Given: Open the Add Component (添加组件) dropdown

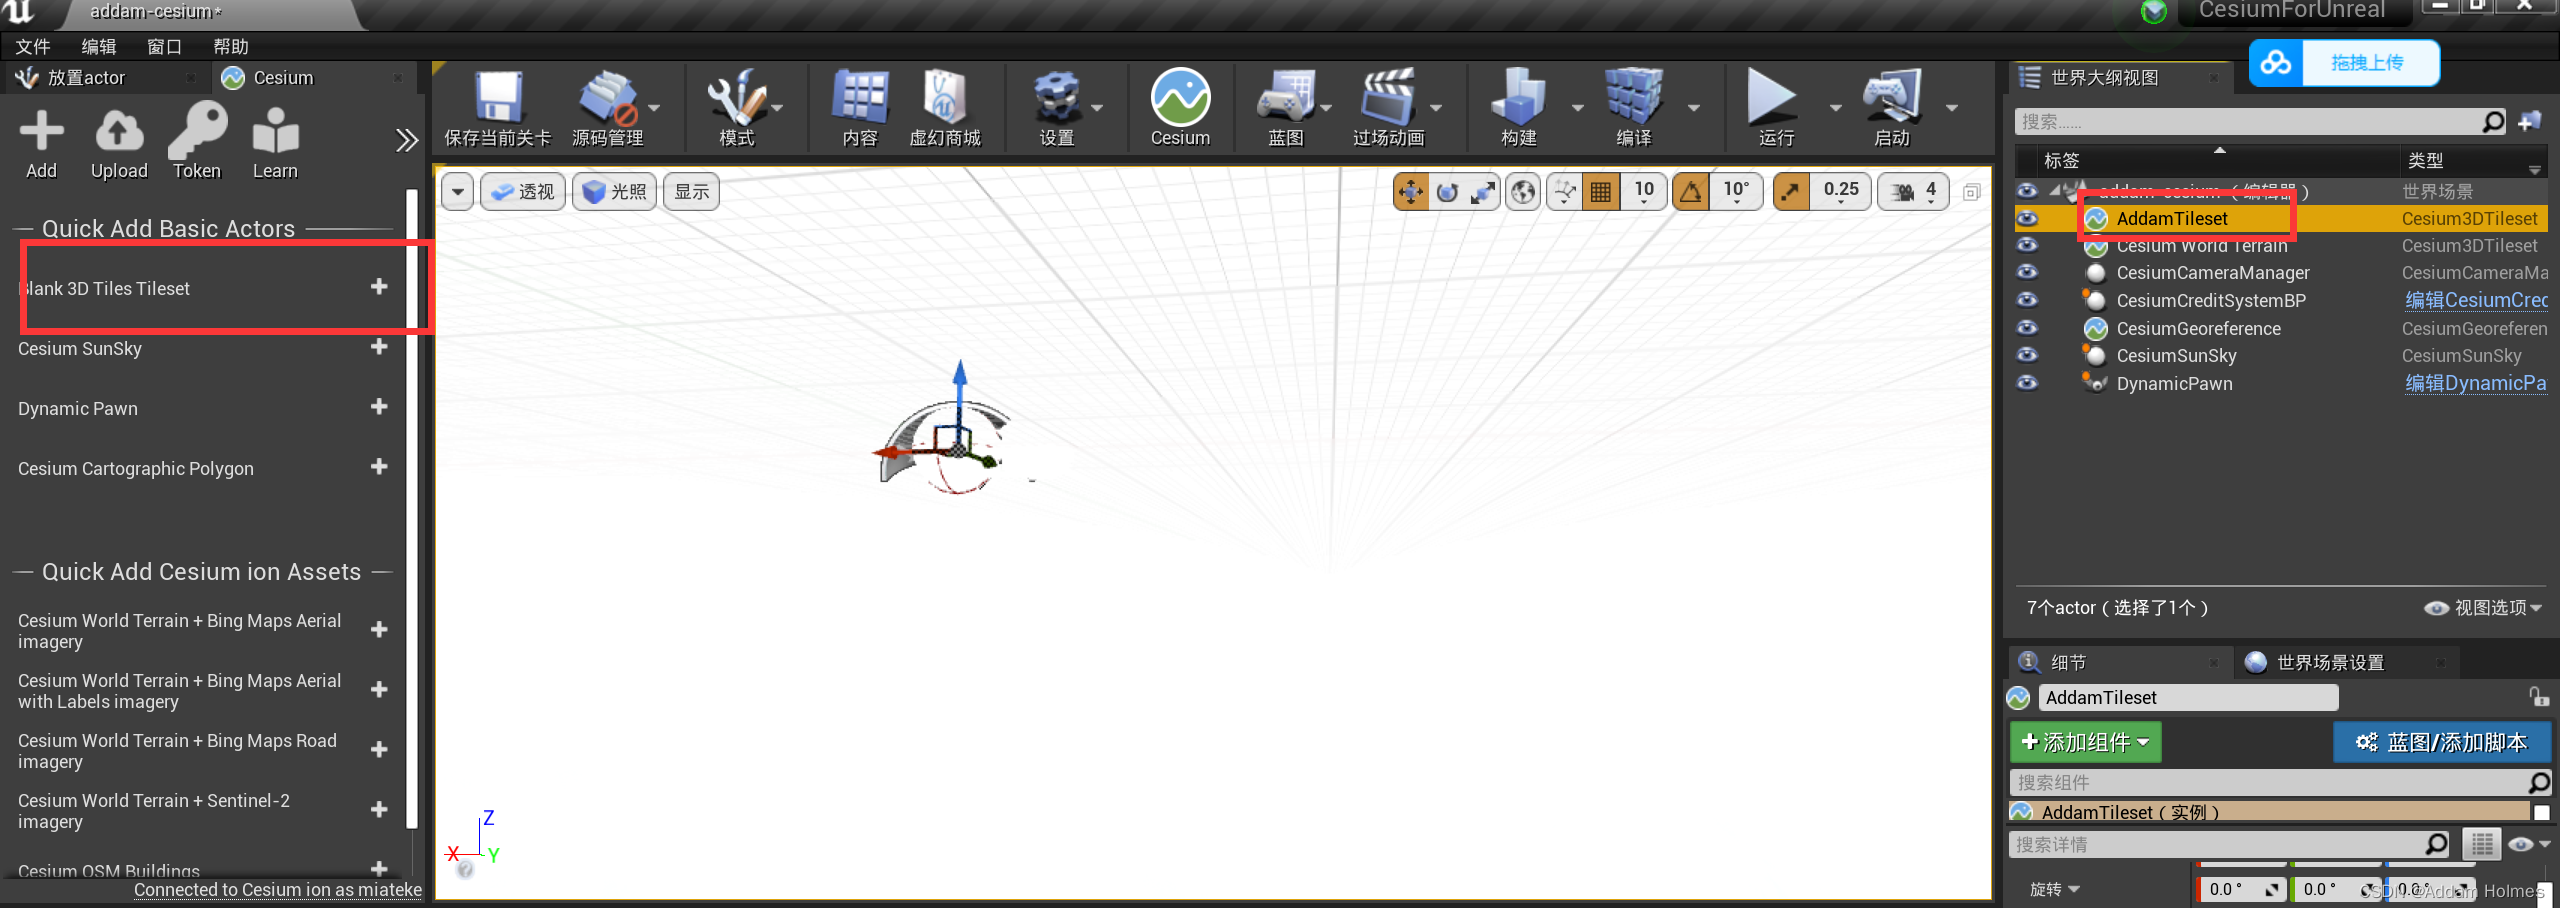Looking at the screenshot, I should [2086, 742].
